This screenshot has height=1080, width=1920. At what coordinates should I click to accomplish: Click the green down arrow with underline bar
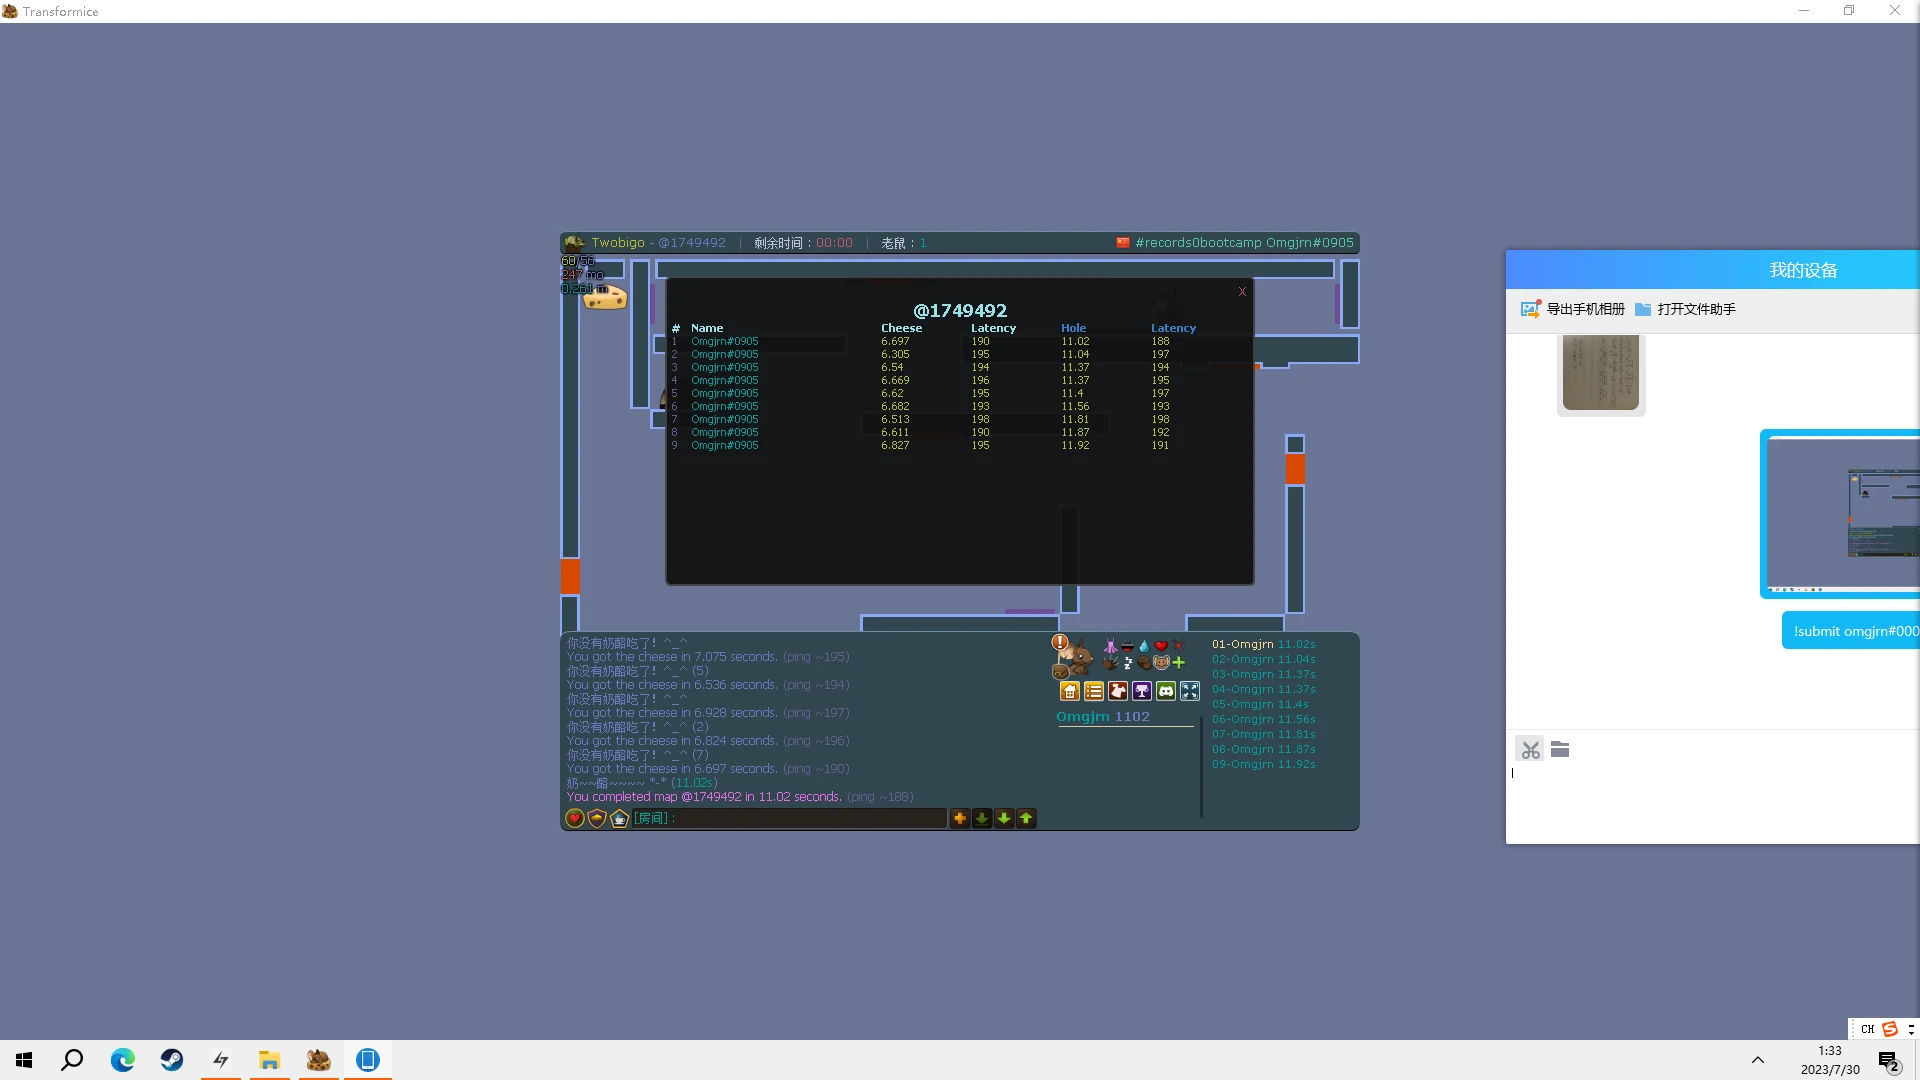pos(982,818)
